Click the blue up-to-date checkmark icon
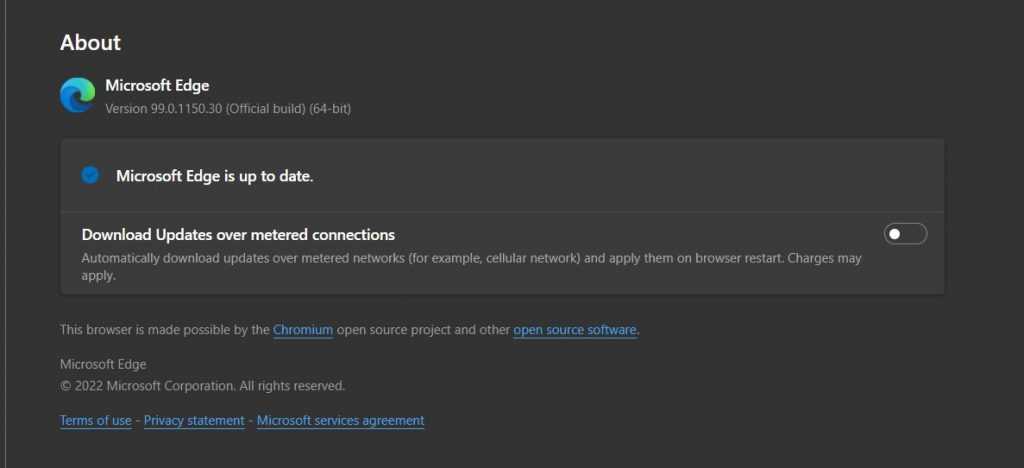The width and height of the screenshot is (1024, 468). click(x=90, y=176)
